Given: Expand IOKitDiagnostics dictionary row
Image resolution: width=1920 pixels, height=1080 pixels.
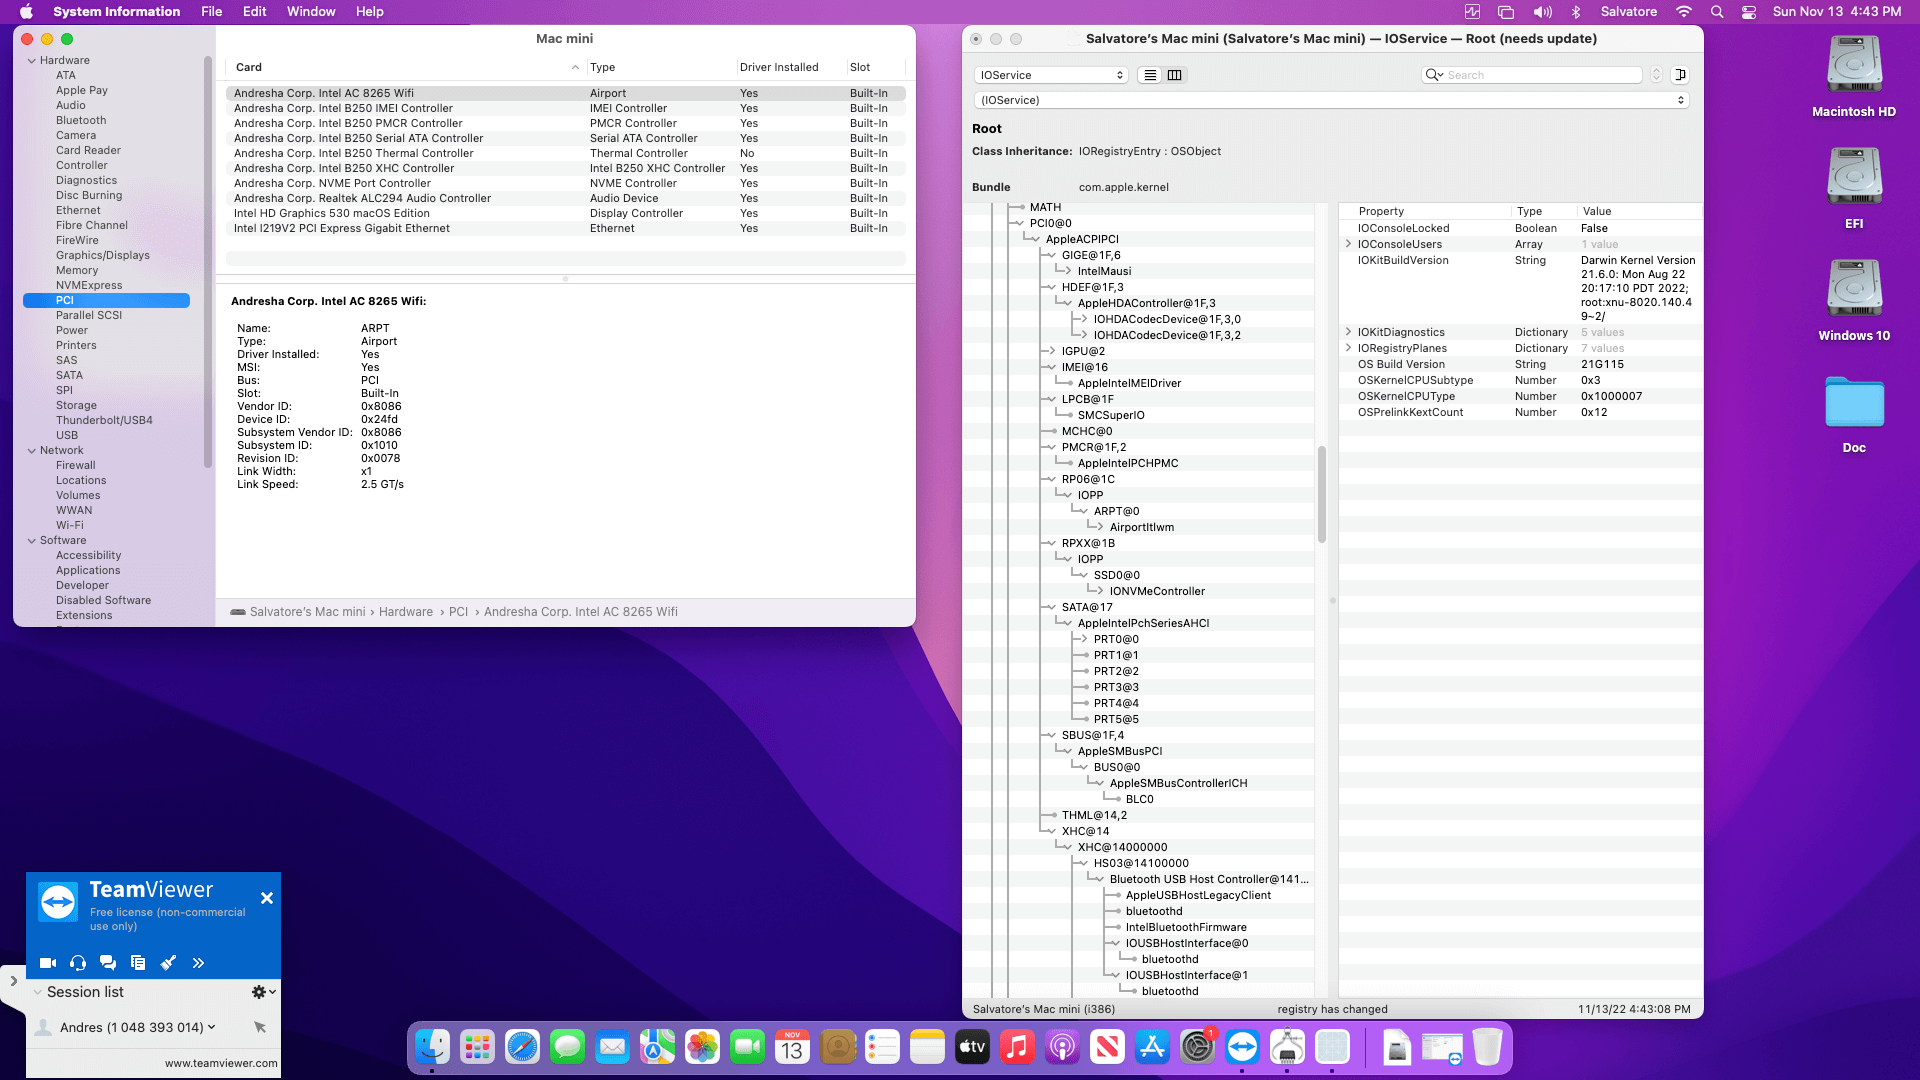Looking at the screenshot, I should [x=1348, y=332].
